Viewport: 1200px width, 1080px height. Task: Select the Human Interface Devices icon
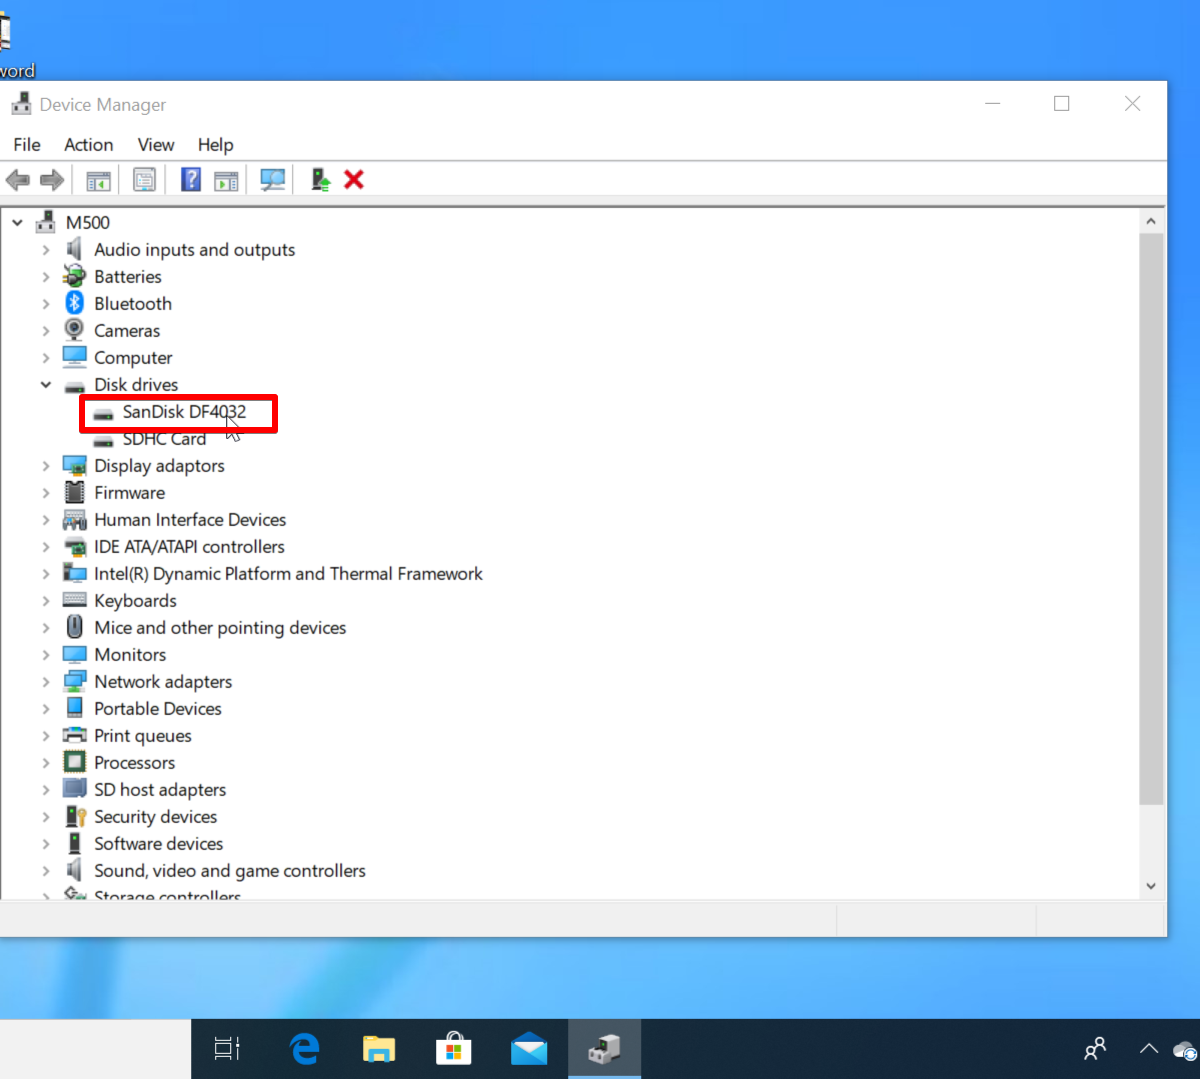pyautogui.click(x=75, y=520)
